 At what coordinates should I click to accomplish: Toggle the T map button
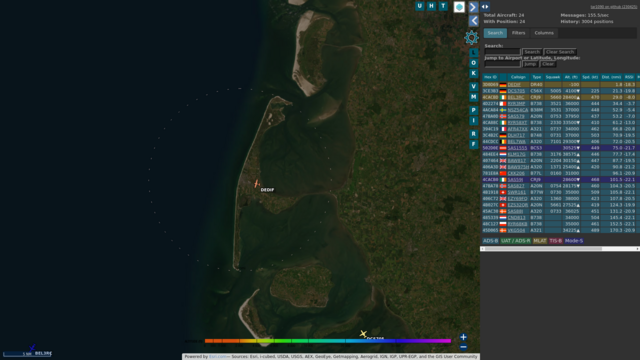pyautogui.click(x=443, y=6)
